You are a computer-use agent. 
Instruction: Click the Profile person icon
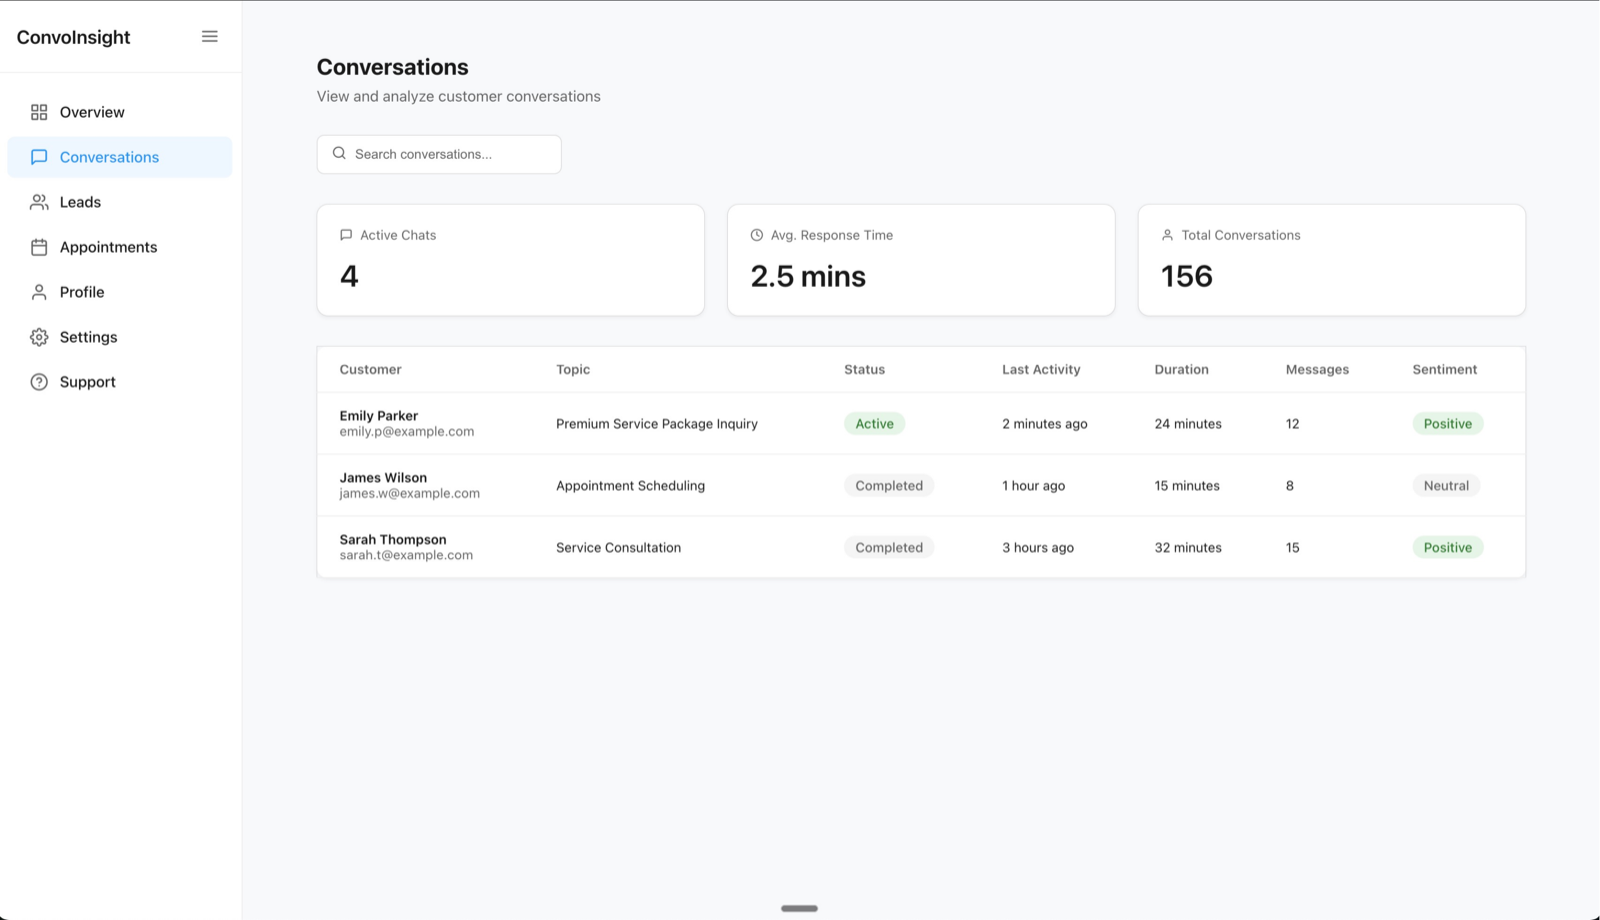(x=39, y=292)
